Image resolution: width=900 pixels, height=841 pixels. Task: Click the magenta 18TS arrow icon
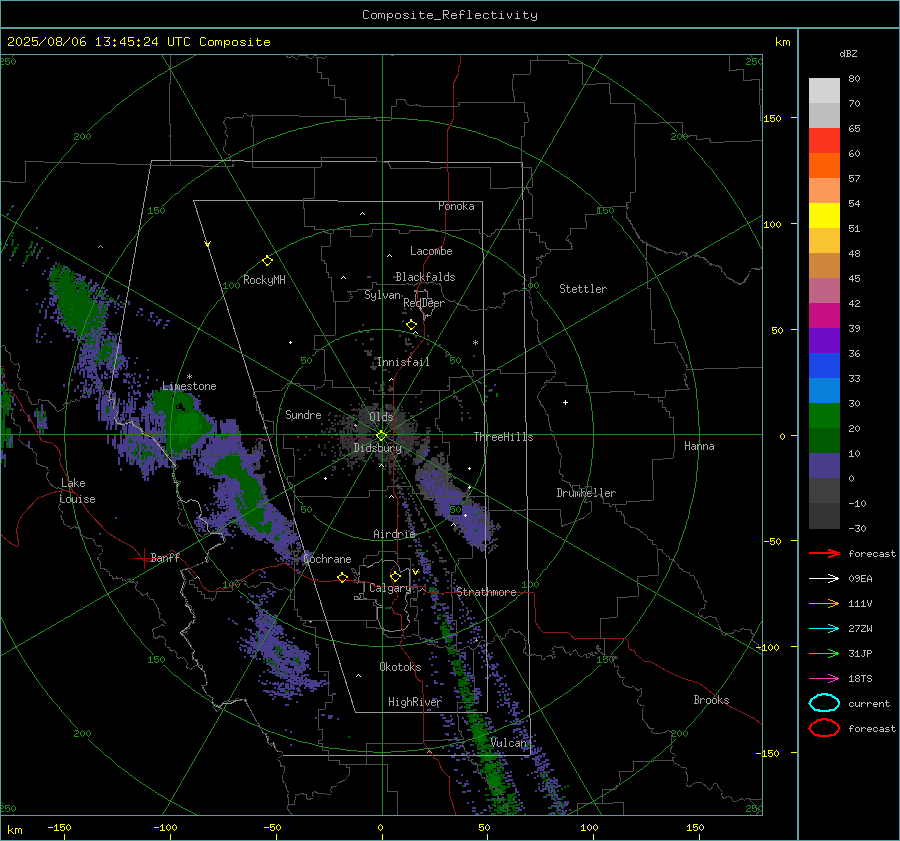[824, 679]
